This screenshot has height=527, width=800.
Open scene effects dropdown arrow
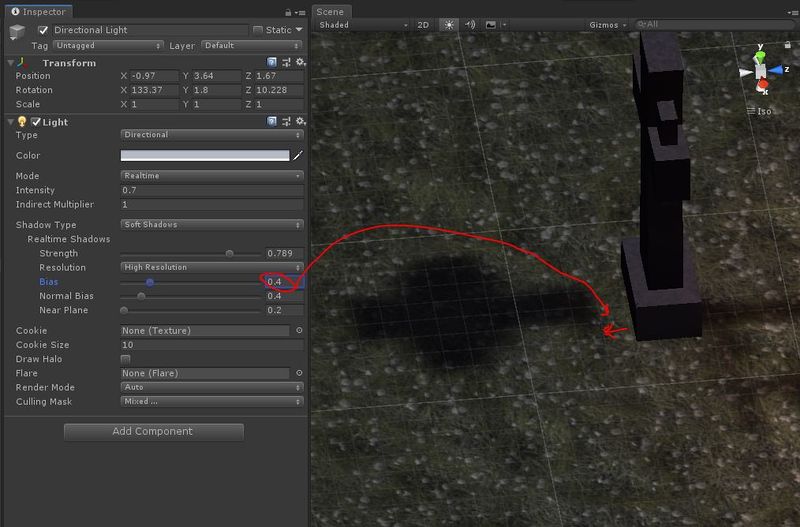pyautogui.click(x=504, y=24)
